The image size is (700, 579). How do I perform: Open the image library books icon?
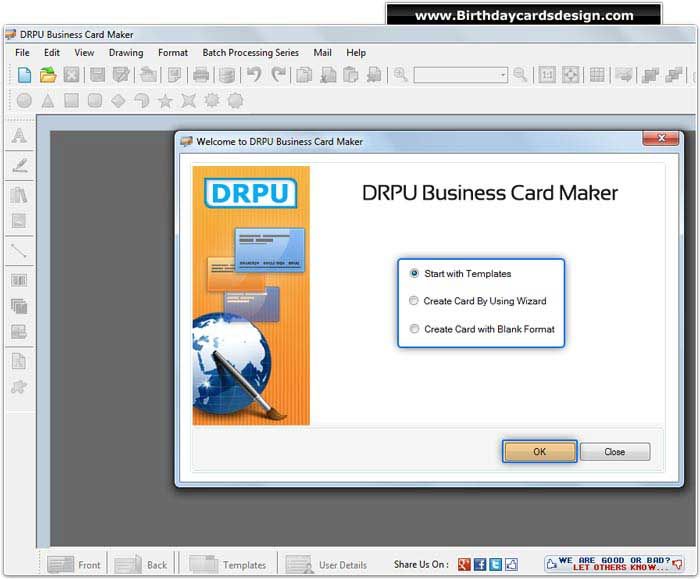19,195
